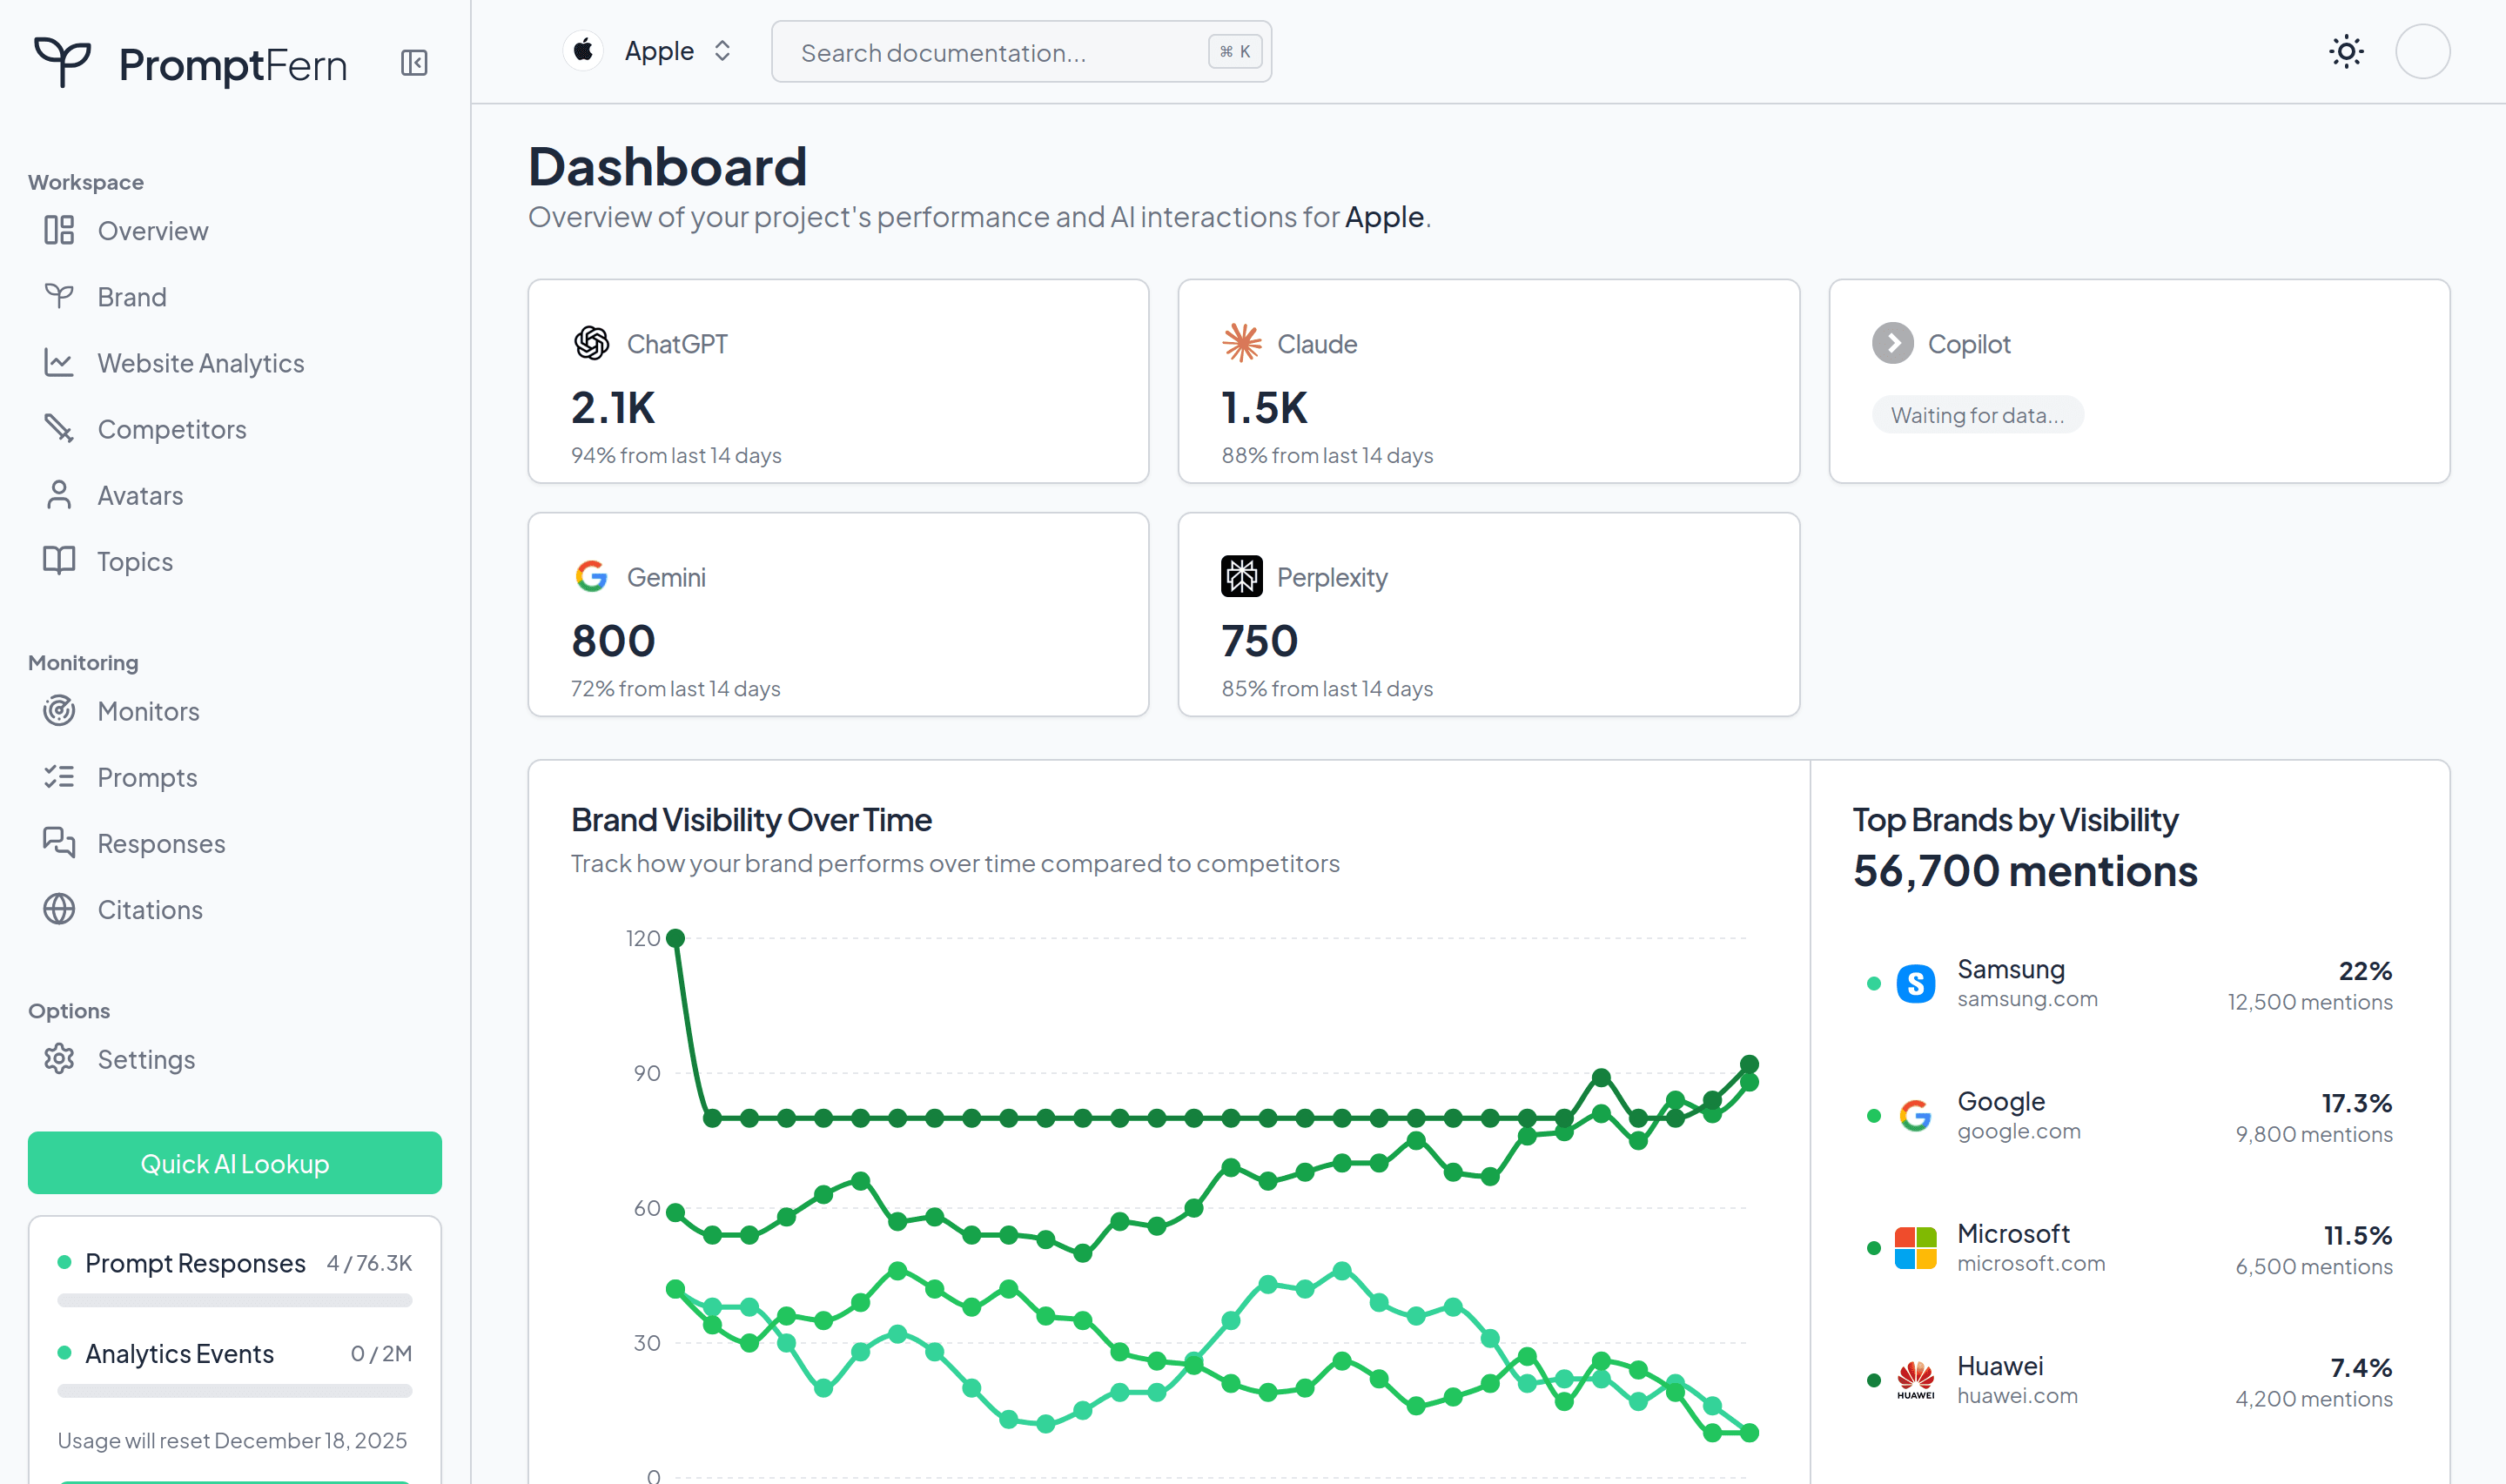Screen dimensions: 2506x1484
Task: Click the PromptFern leaf logo
Action: 62,62
